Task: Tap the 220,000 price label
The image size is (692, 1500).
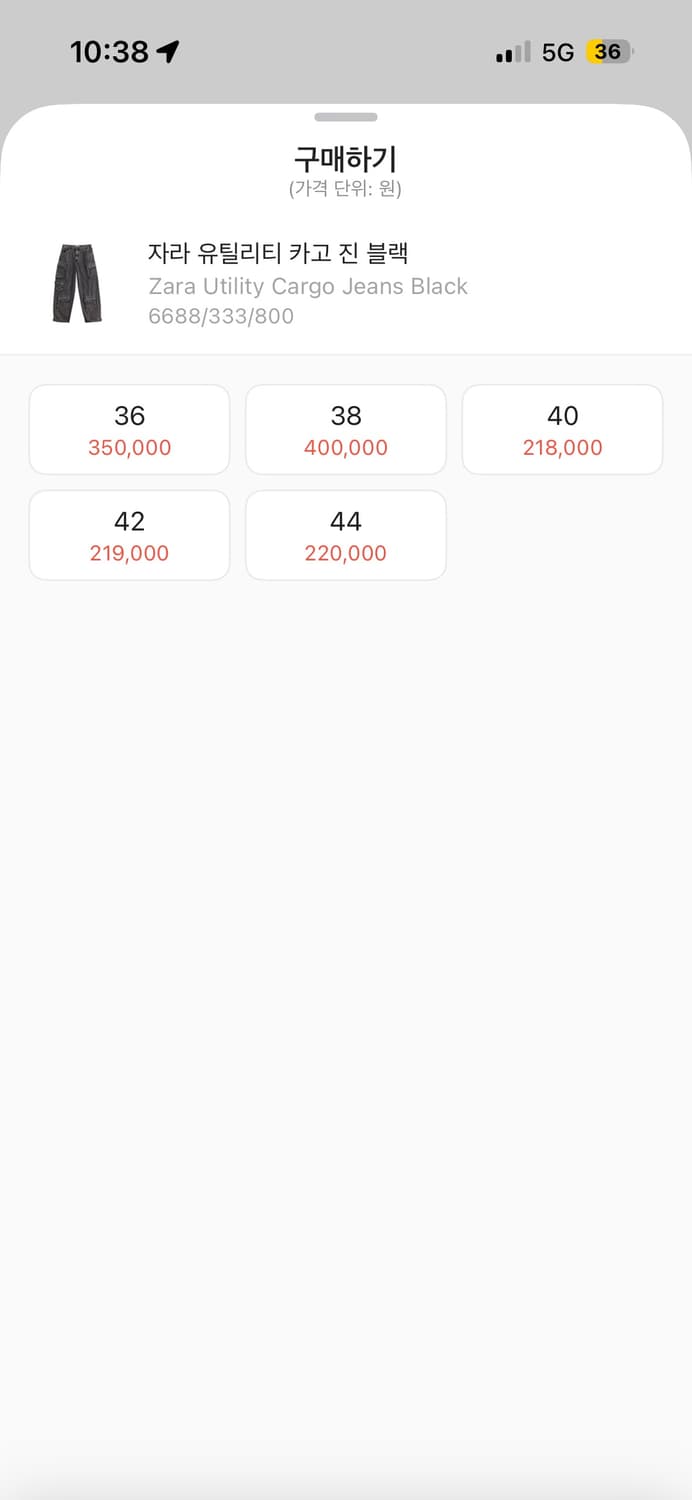Action: point(346,554)
